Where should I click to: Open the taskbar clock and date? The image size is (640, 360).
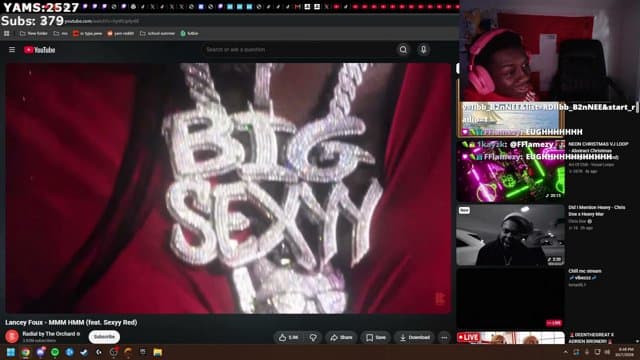point(625,352)
